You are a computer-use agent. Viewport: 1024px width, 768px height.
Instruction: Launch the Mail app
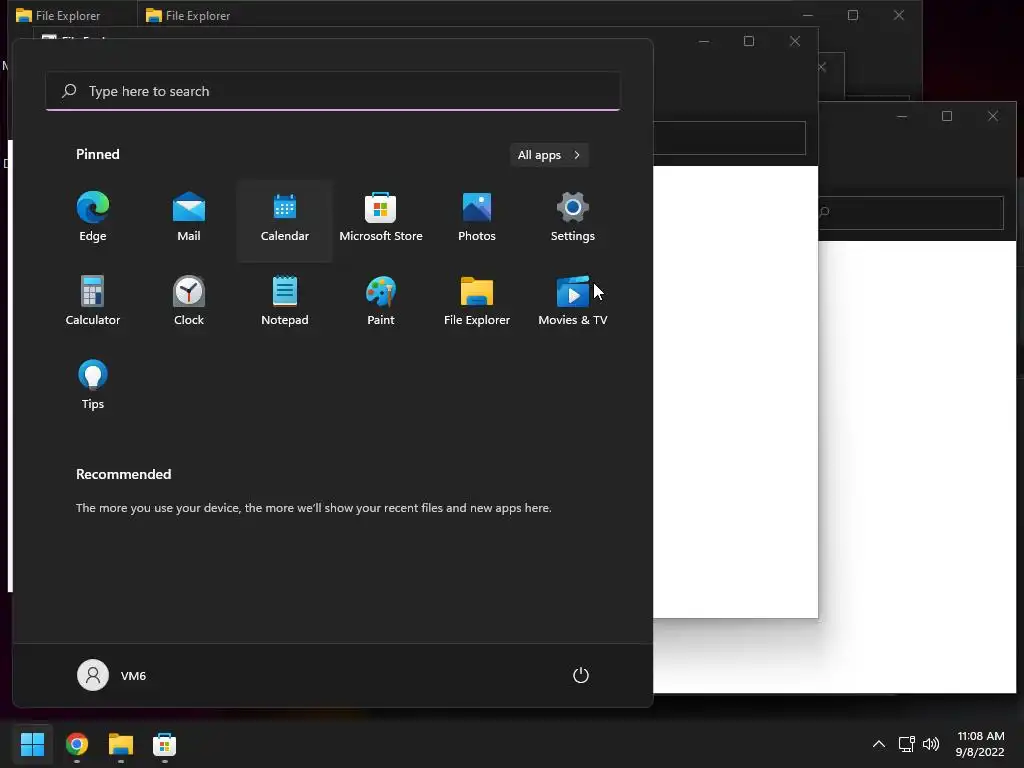tap(189, 219)
